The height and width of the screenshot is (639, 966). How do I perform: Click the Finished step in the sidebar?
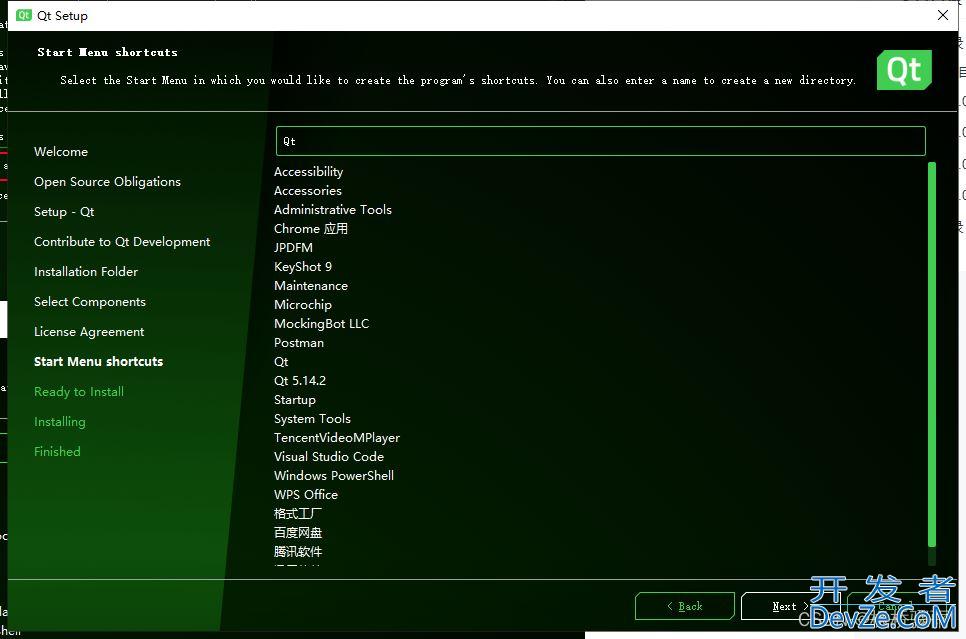click(x=57, y=452)
